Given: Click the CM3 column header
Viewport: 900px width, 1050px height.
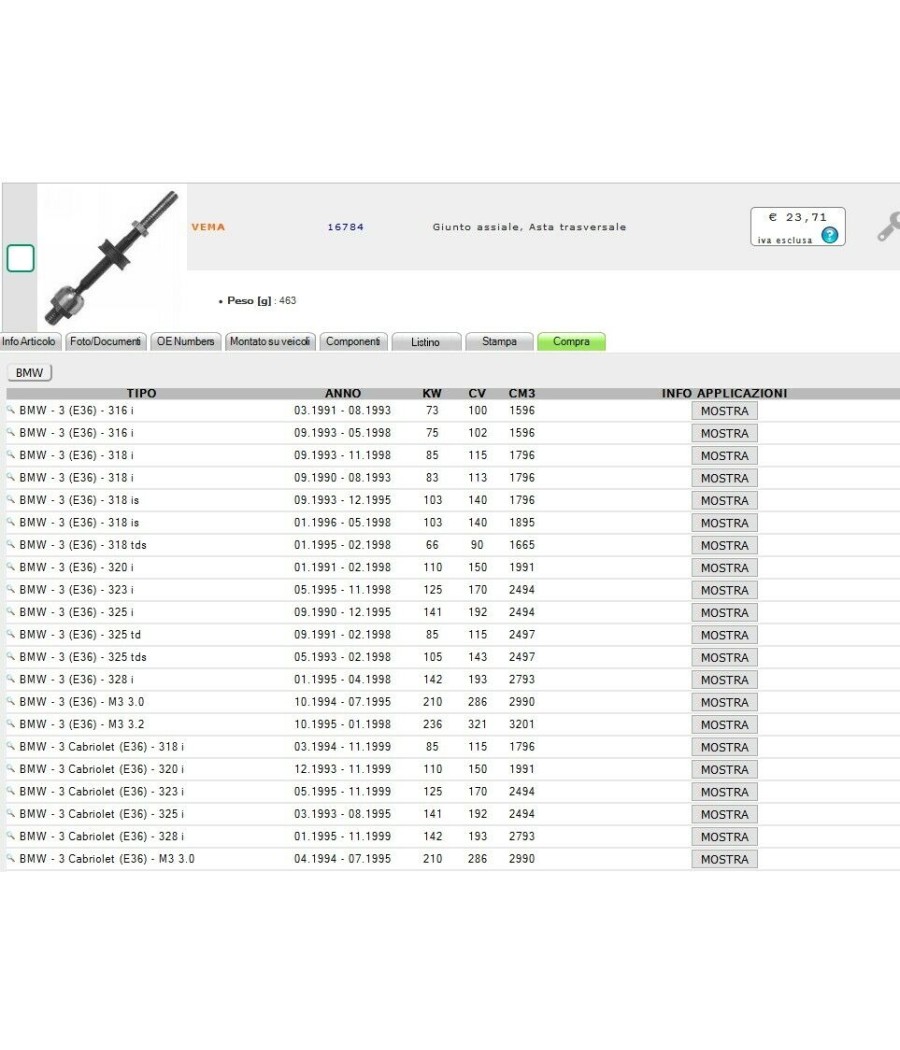Looking at the screenshot, I should pyautogui.click(x=522, y=393).
